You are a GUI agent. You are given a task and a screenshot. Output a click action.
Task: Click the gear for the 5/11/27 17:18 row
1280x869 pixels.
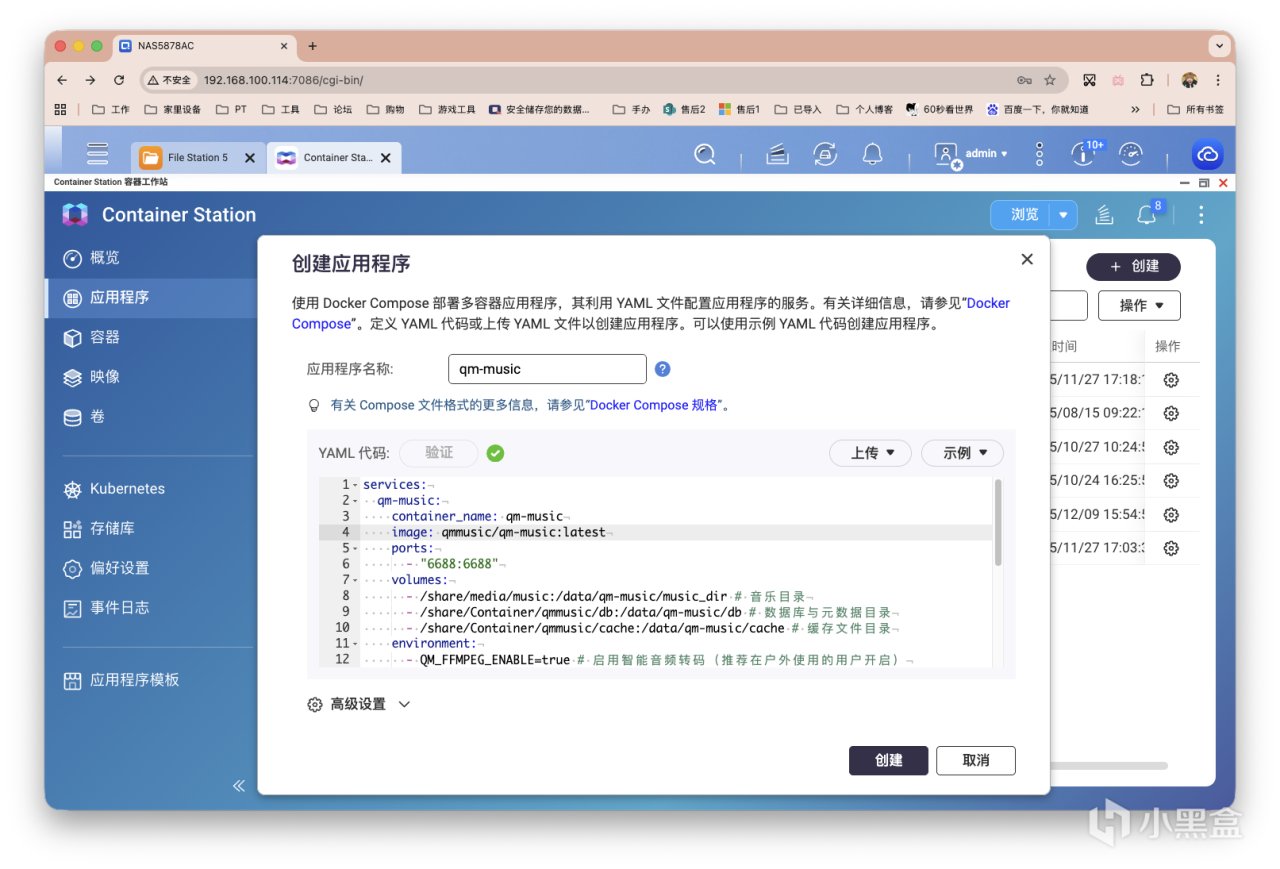pyautogui.click(x=1171, y=380)
